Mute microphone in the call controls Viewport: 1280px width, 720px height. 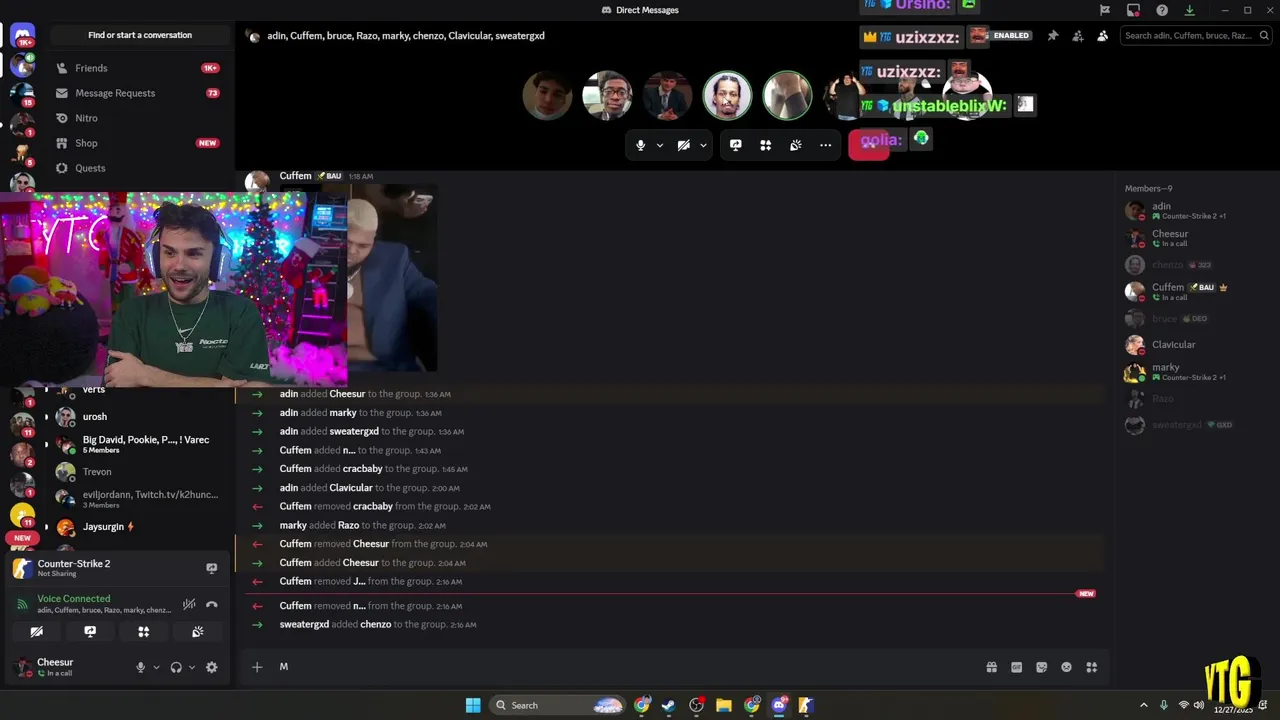tap(641, 145)
